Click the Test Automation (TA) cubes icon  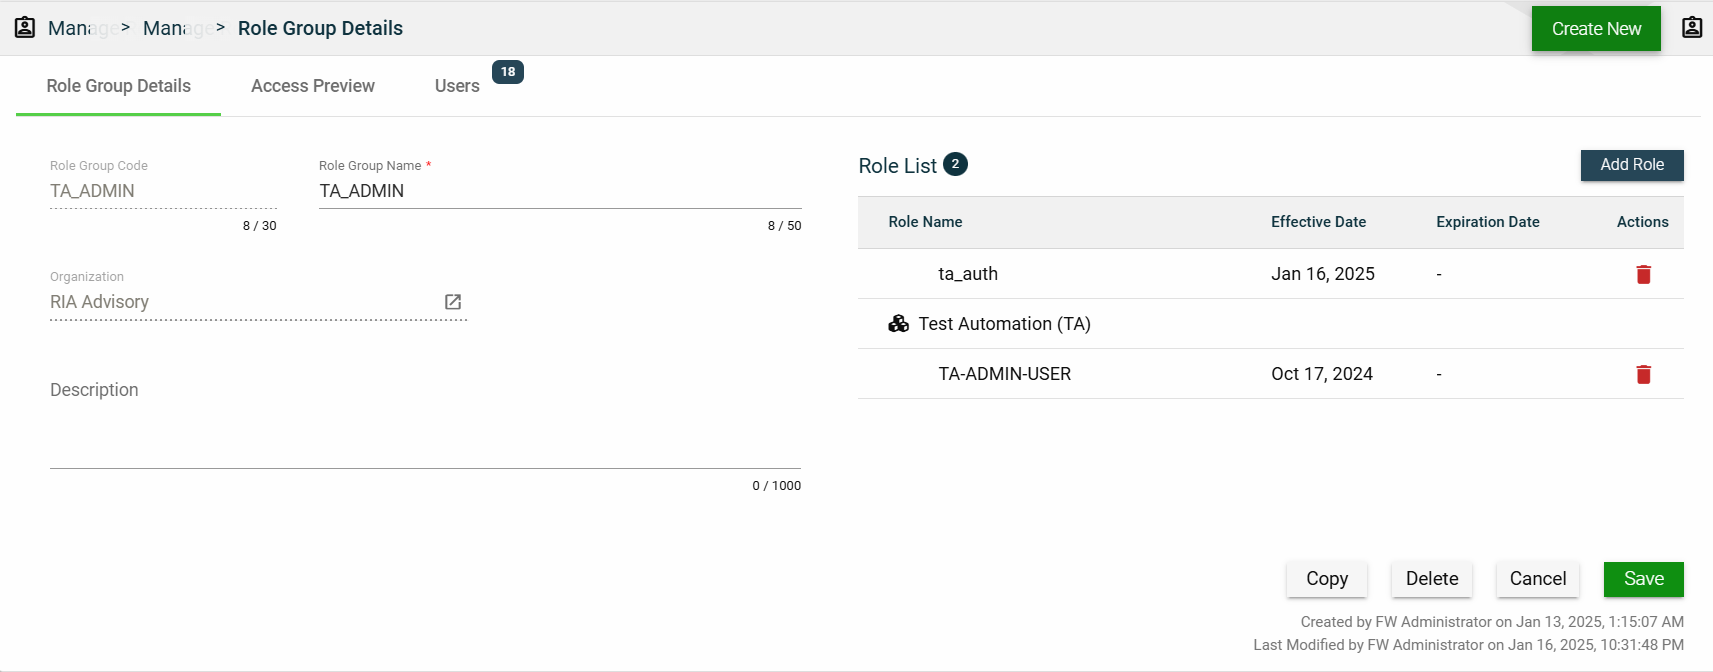(898, 324)
